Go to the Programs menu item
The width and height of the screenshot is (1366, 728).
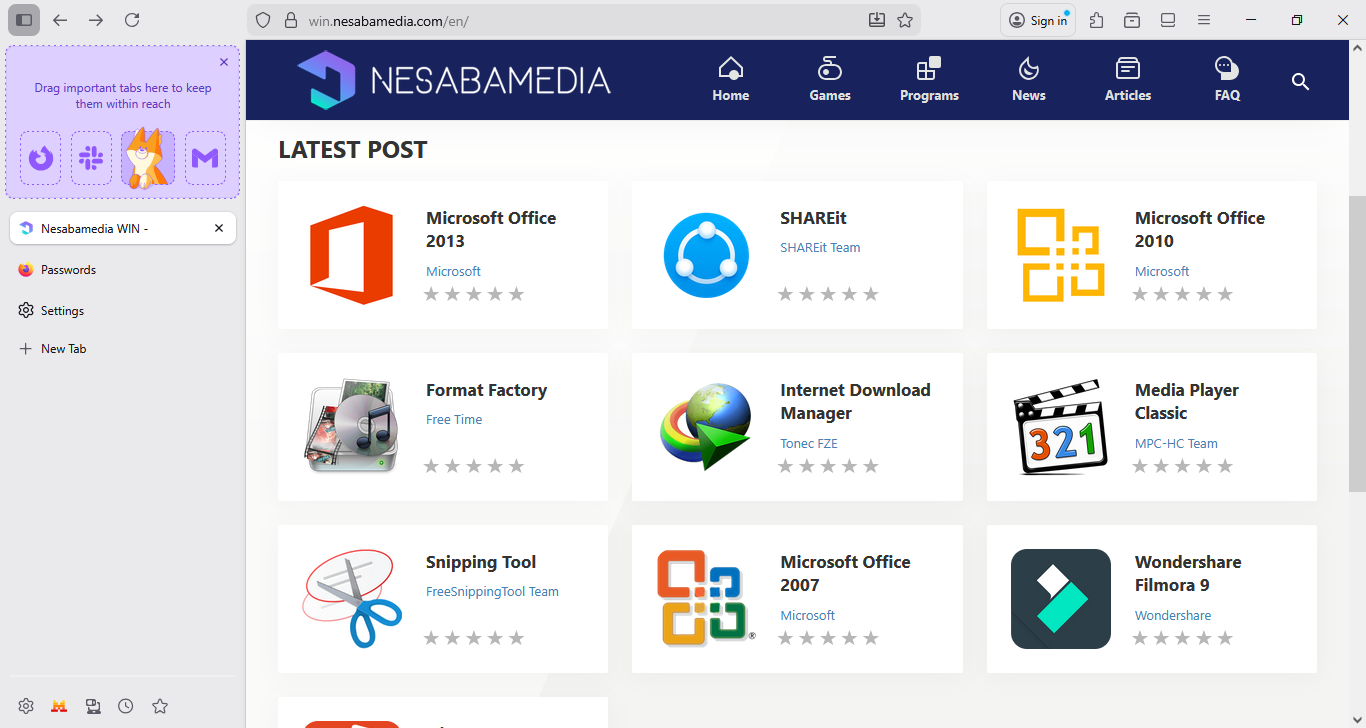[929, 80]
